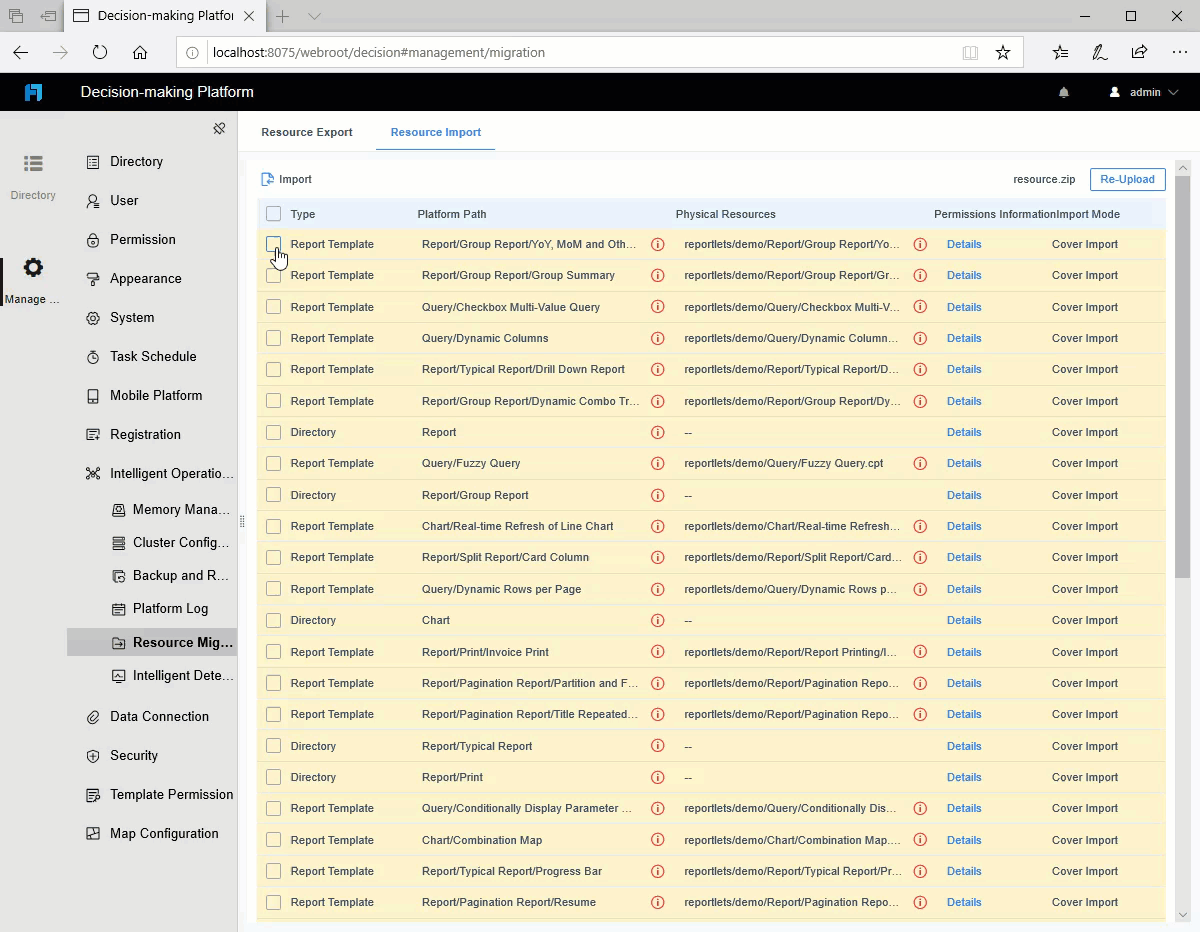This screenshot has width=1200, height=932.
Task: Click the Import icon above the table
Action: (267, 179)
